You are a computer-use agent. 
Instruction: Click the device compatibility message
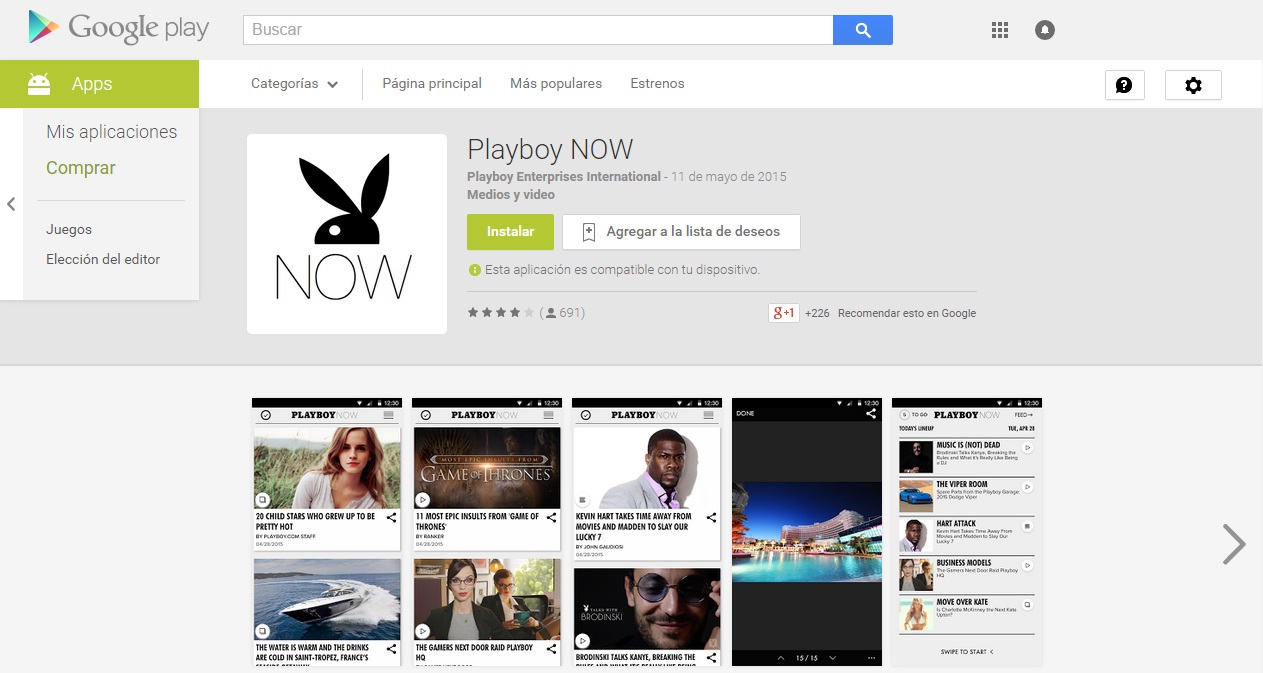(614, 270)
